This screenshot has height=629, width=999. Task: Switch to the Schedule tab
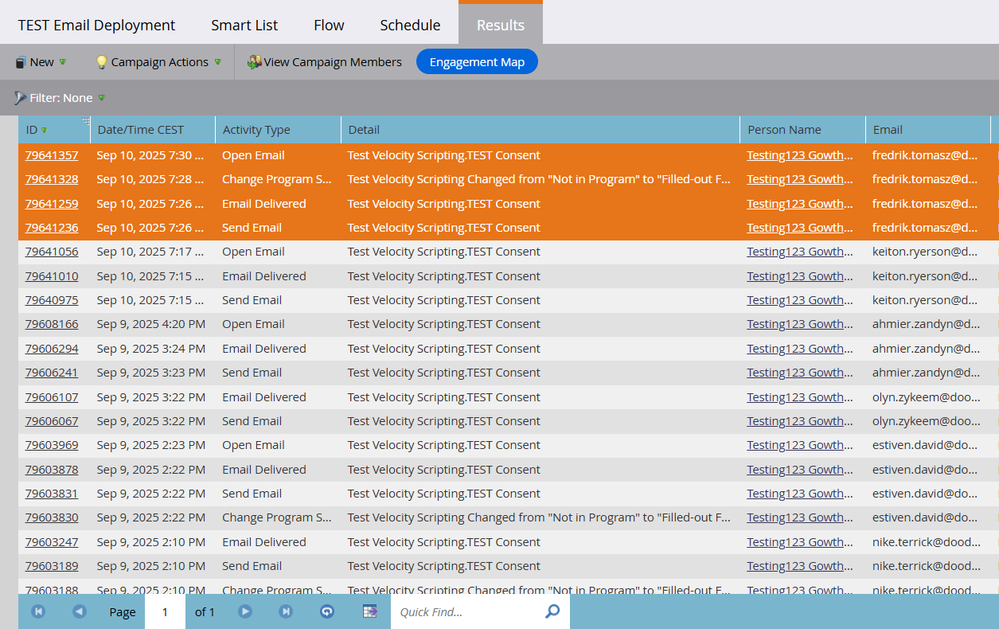click(410, 25)
